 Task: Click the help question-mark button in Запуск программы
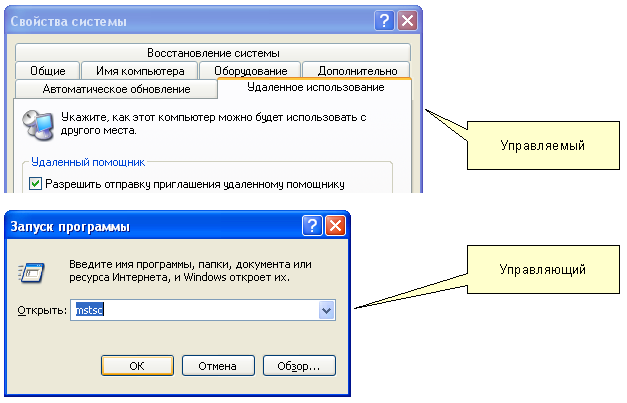pyautogui.click(x=312, y=226)
